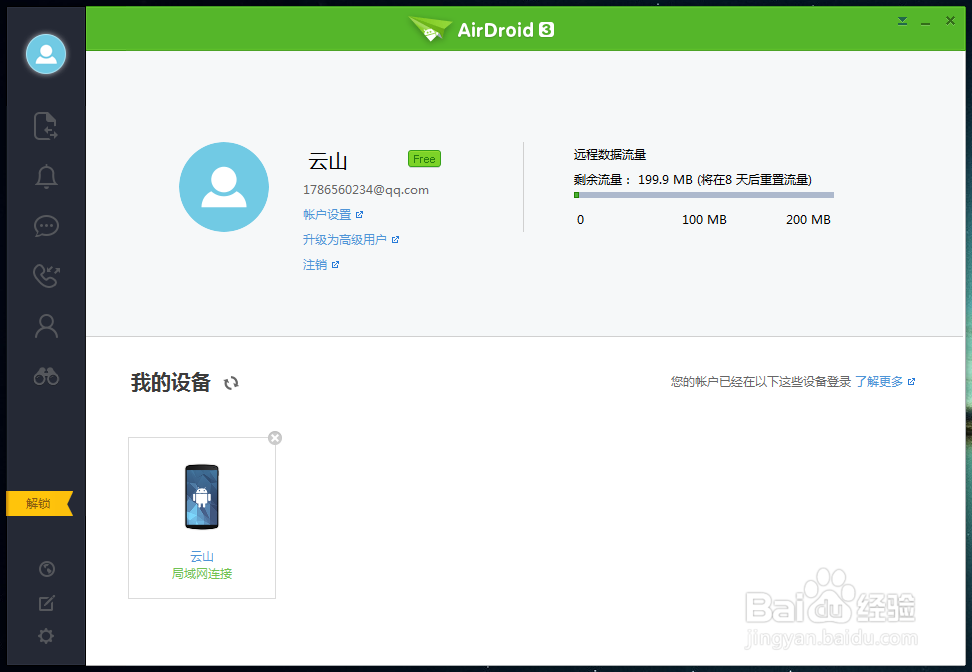Open the globe web icon in sidebar
972x672 pixels.
[46, 569]
